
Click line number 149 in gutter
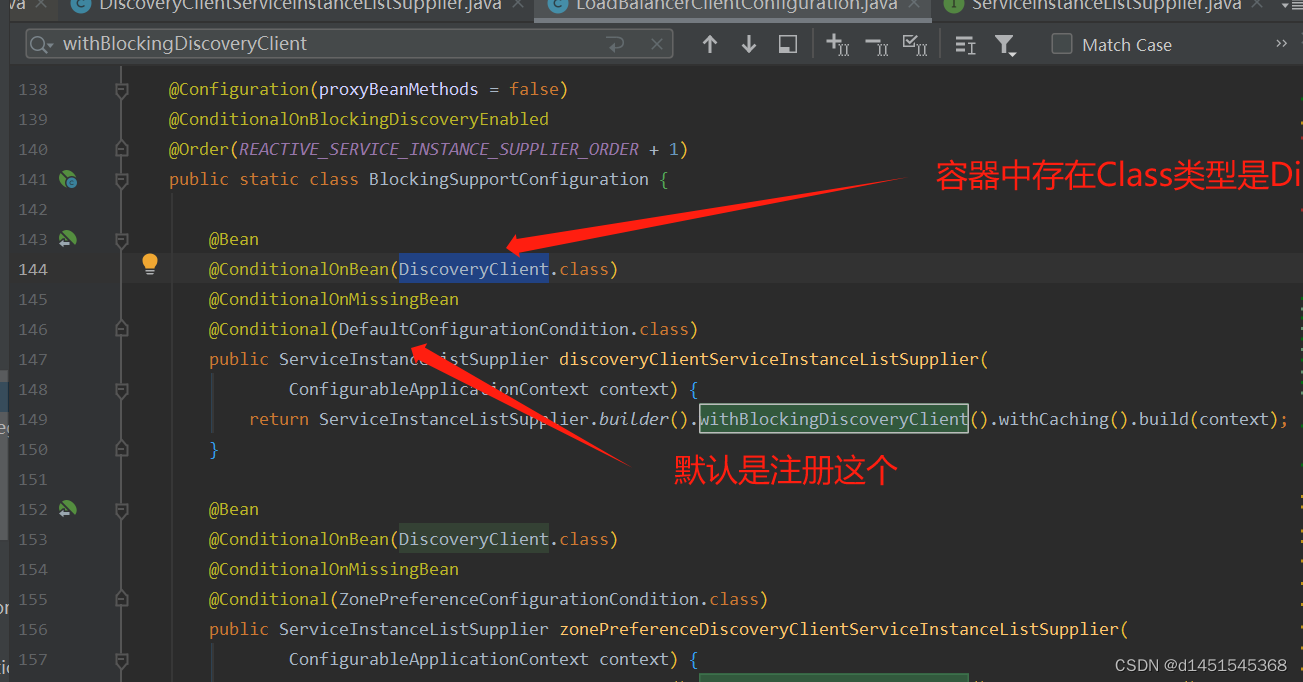pyautogui.click(x=33, y=419)
